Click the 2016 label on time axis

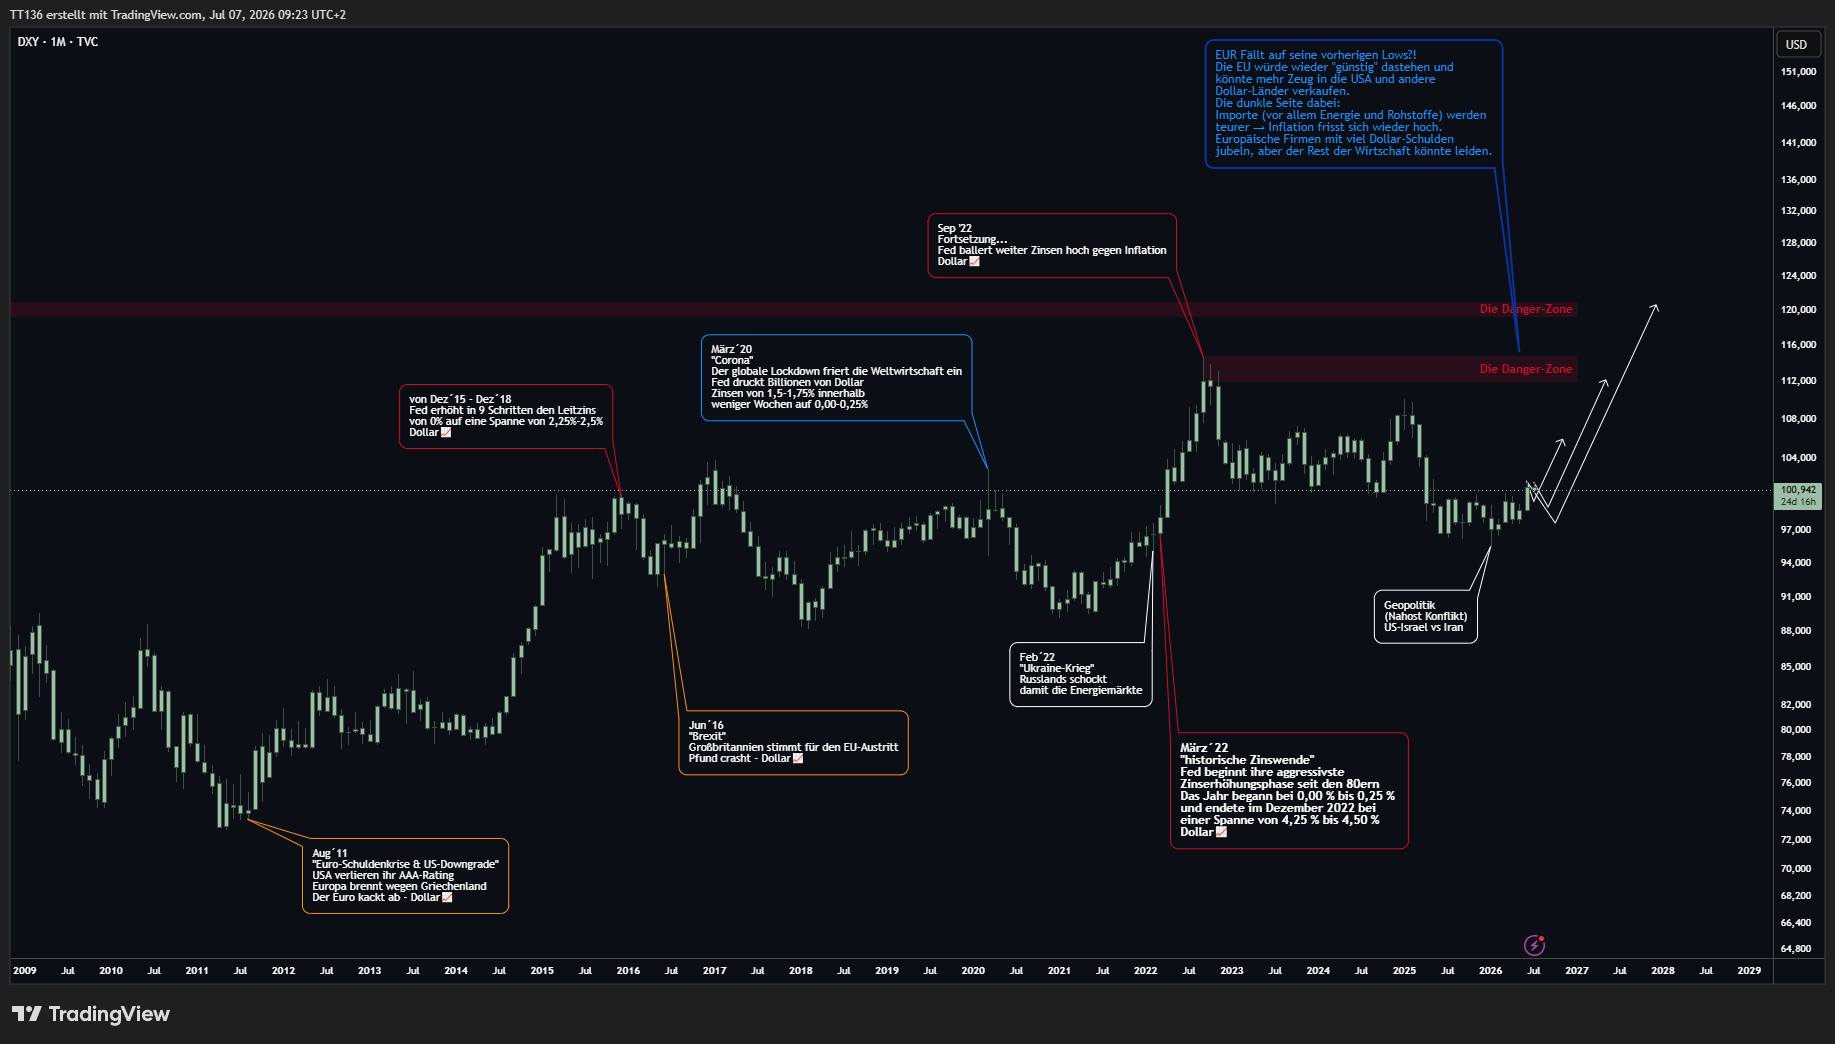pyautogui.click(x=628, y=971)
